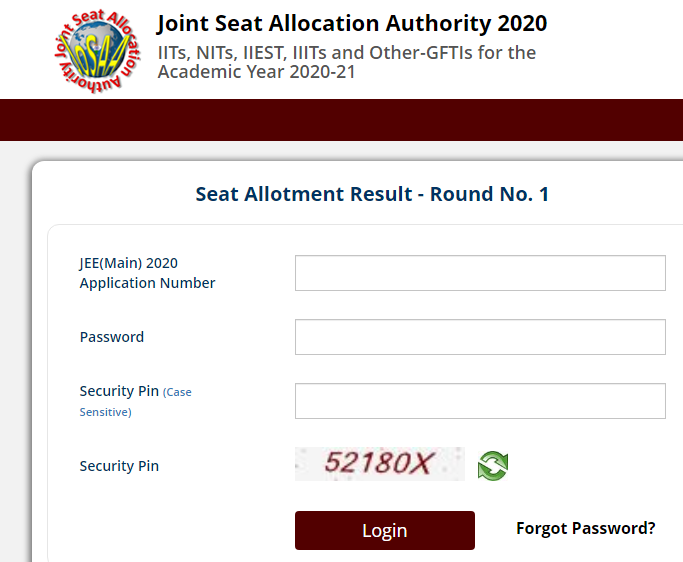The image size is (683, 562).
Task: Click the dark maroon navigation bar
Action: coord(342,120)
